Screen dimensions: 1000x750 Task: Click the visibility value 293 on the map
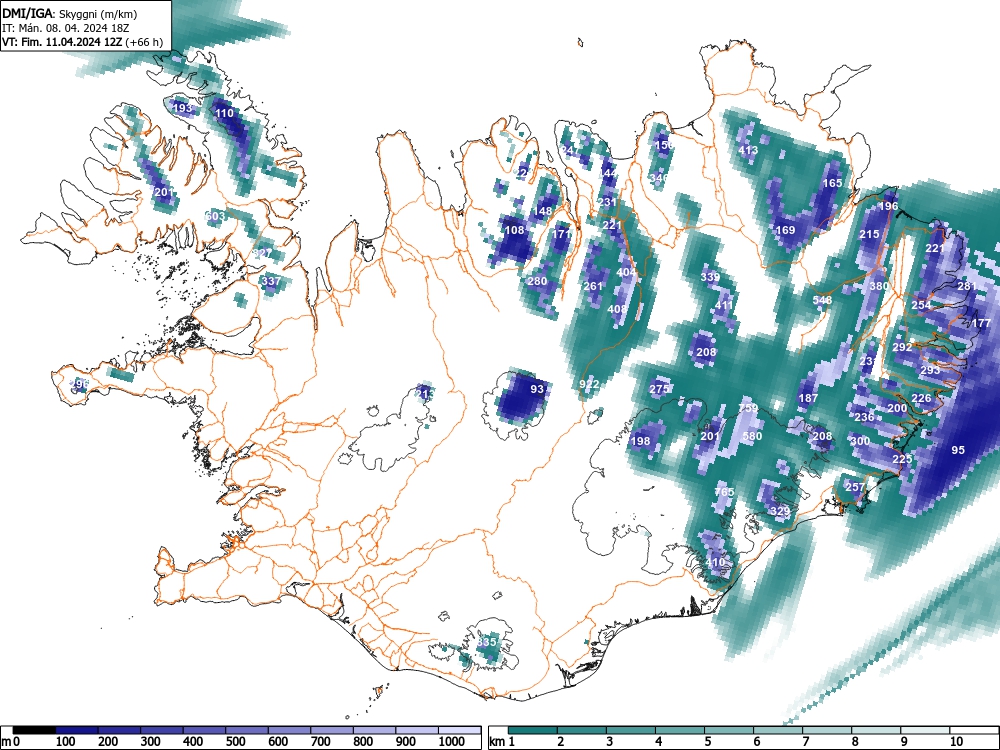click(930, 371)
